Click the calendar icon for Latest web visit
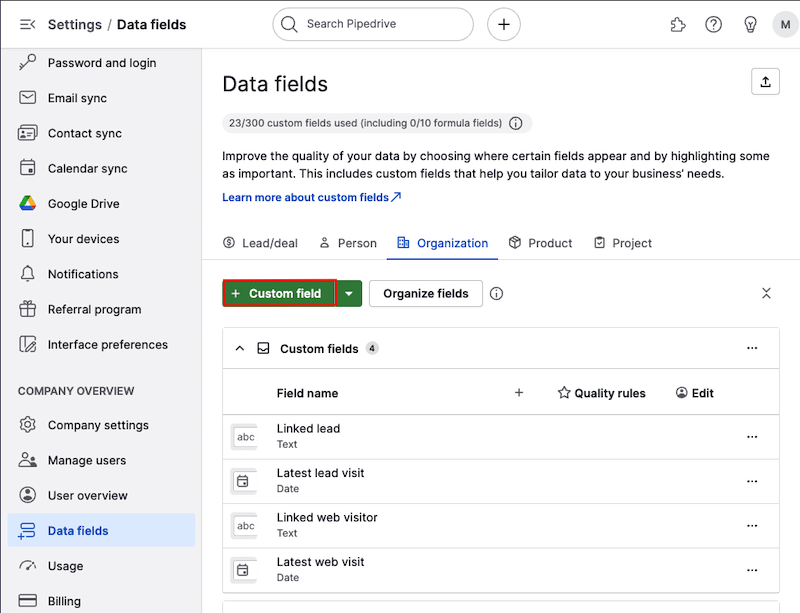Screen dimensions: 800x613 pos(243,570)
